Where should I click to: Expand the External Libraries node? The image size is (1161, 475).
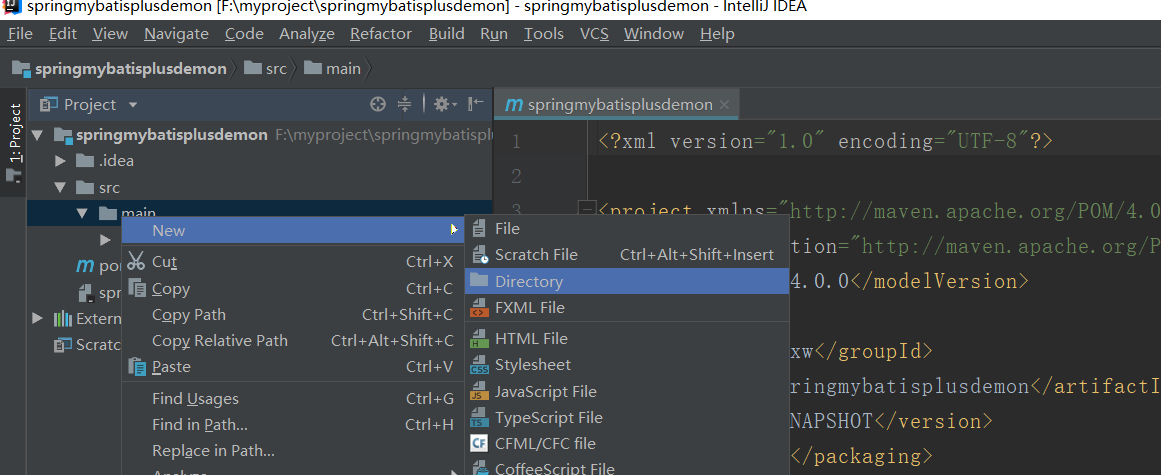tap(38, 319)
